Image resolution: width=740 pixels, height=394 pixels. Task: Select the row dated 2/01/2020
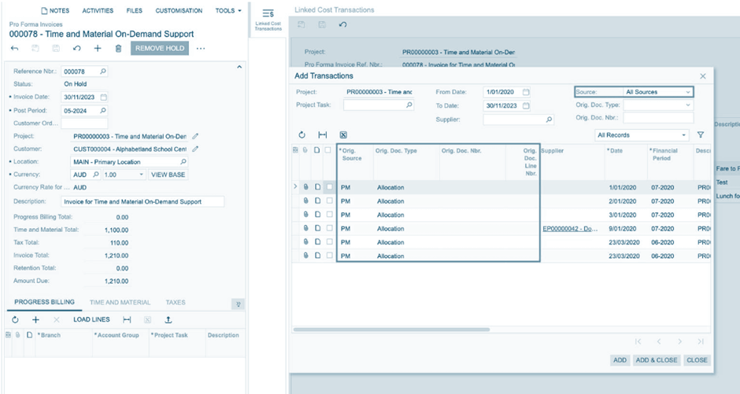pos(329,201)
